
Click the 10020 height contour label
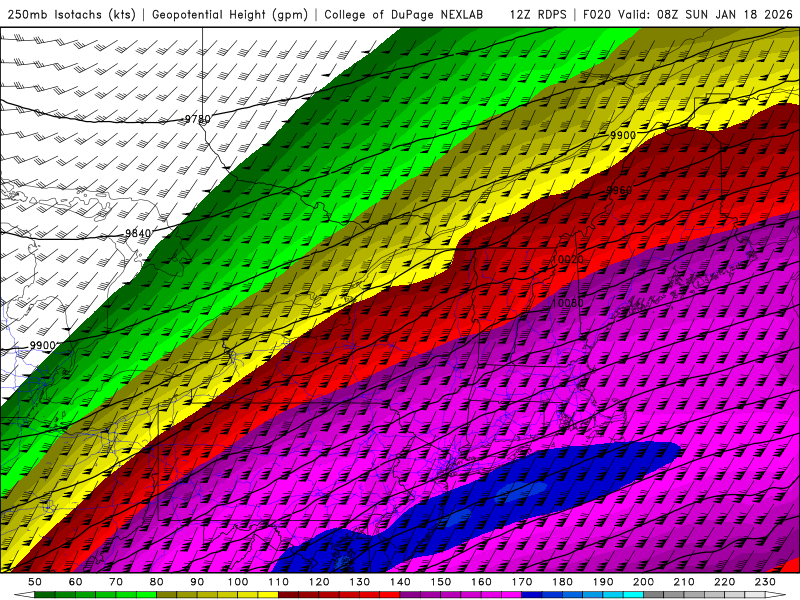[568, 260]
